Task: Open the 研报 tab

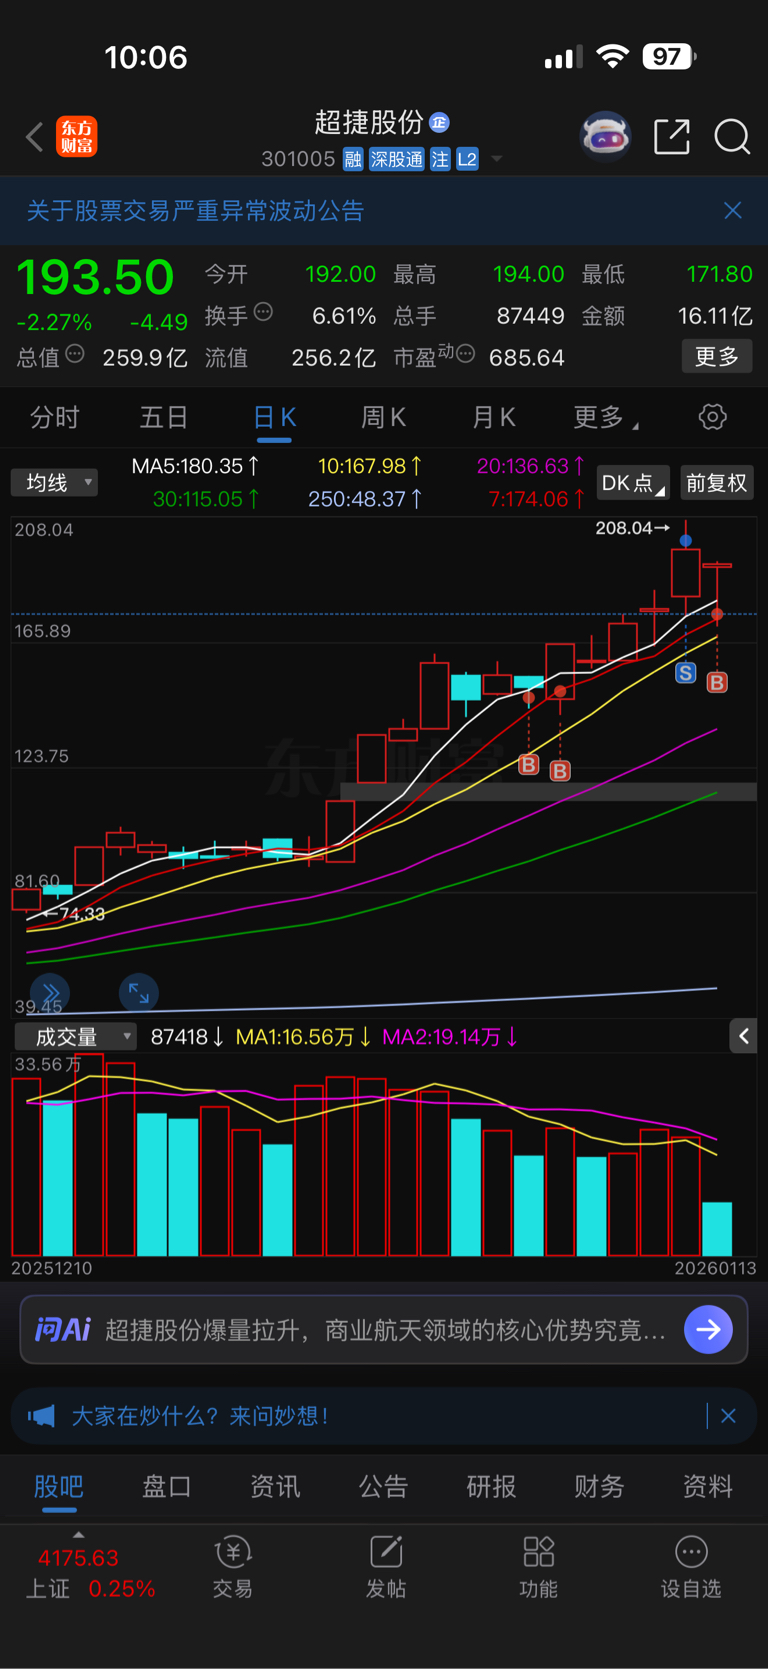Action: click(x=491, y=1487)
